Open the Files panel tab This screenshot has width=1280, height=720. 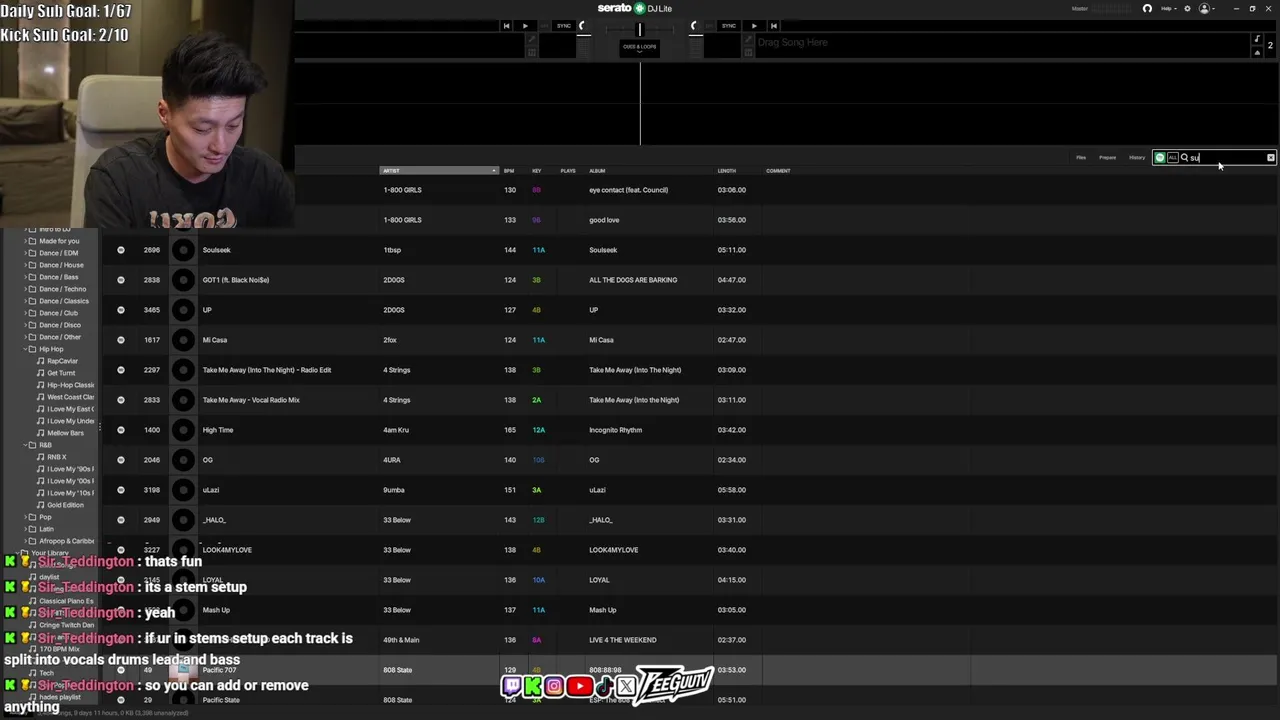tap(1081, 157)
